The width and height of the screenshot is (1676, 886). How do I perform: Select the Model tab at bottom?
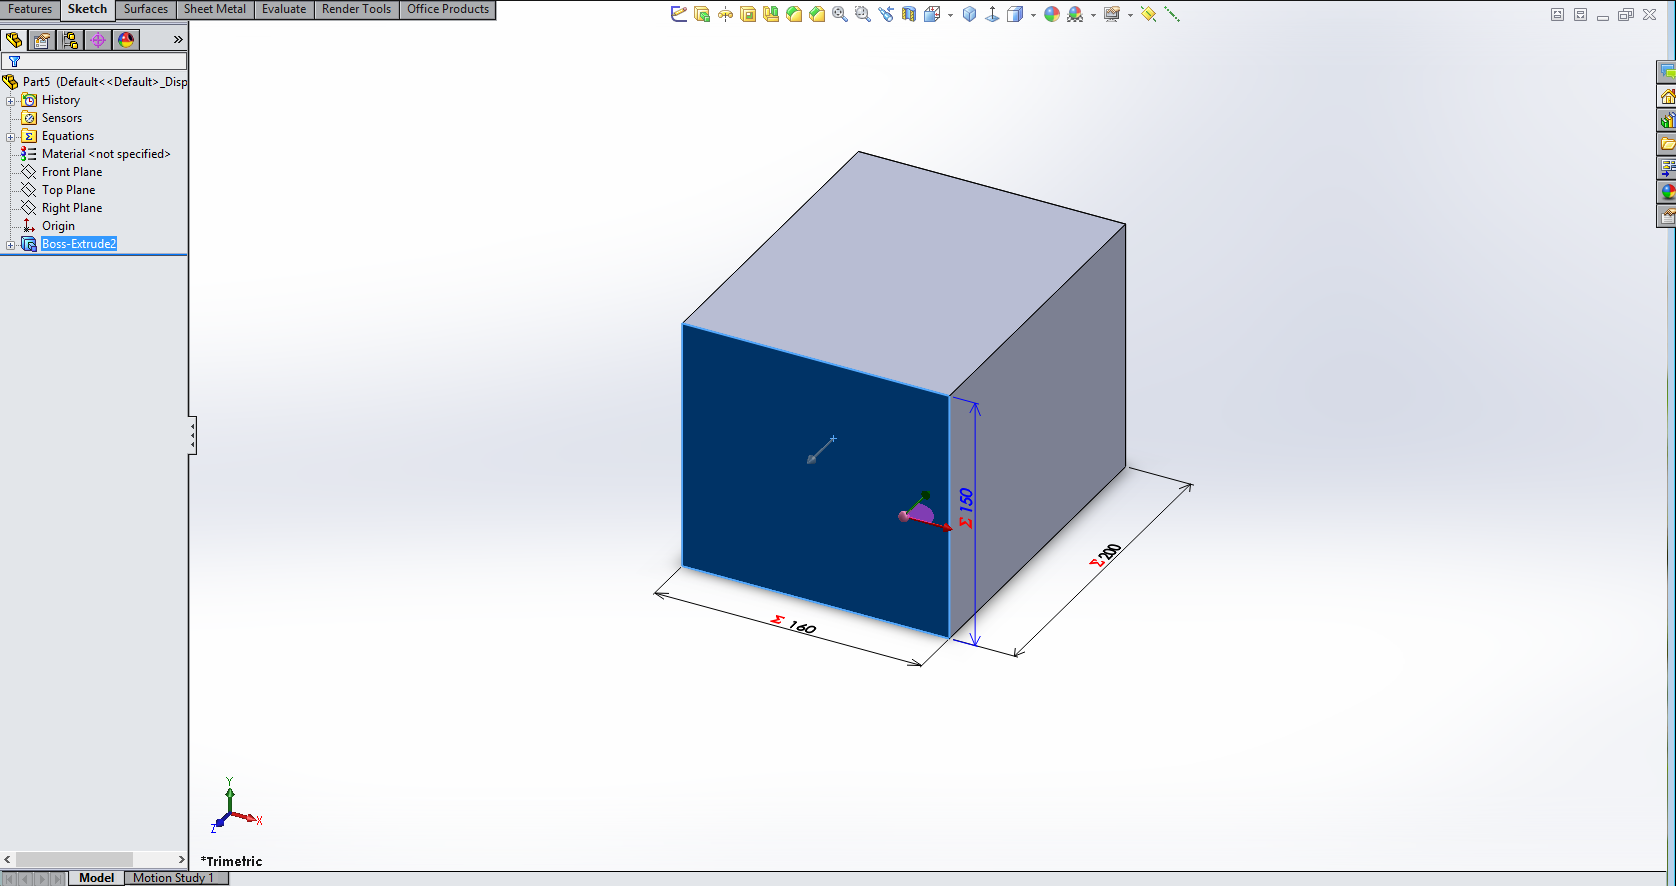(97, 878)
